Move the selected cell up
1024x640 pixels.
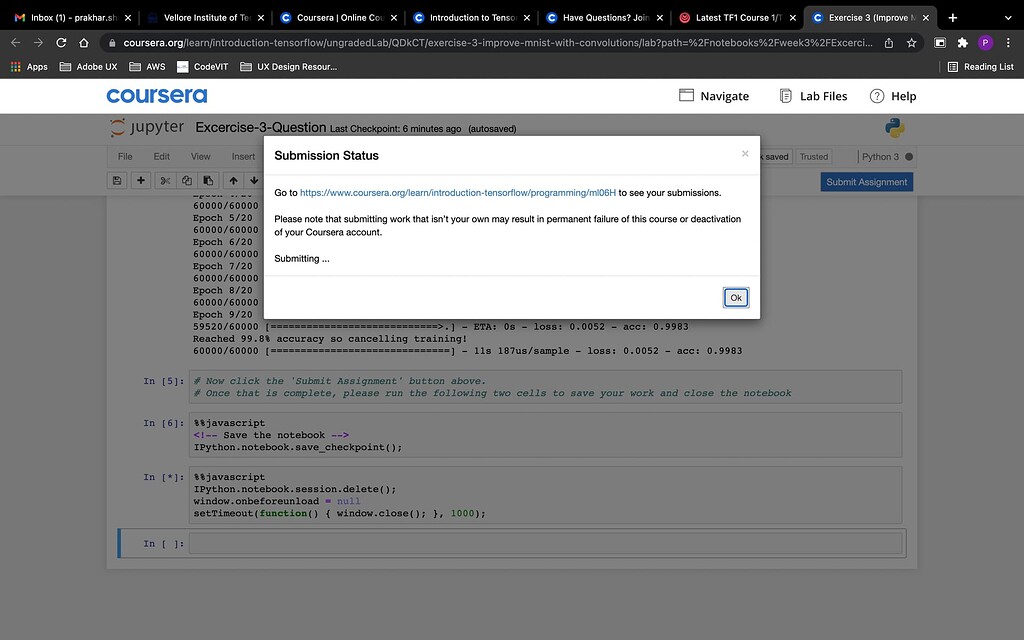[233, 180]
